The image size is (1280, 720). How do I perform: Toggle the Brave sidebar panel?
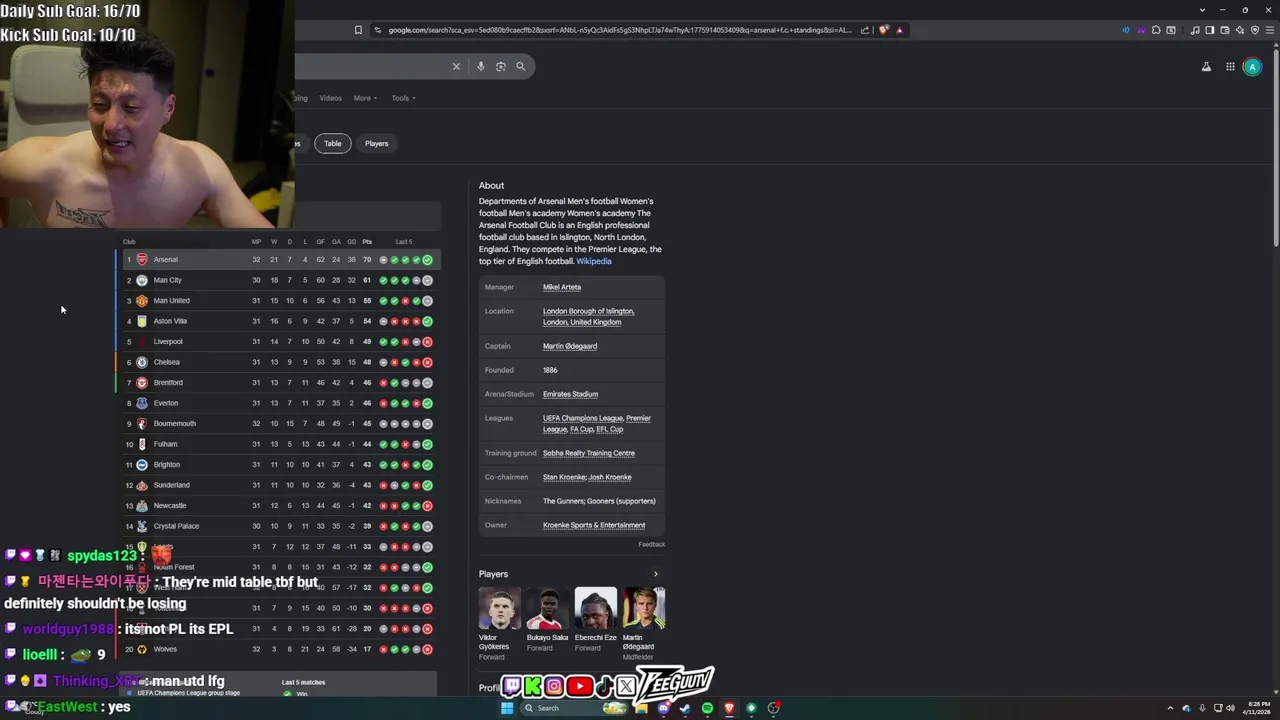pos(1210,30)
